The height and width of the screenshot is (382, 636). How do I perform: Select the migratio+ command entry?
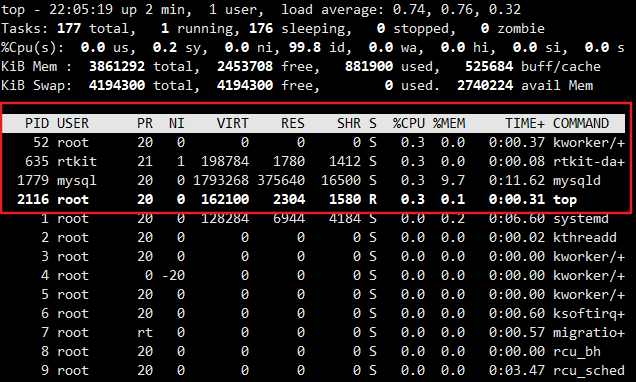click(589, 333)
